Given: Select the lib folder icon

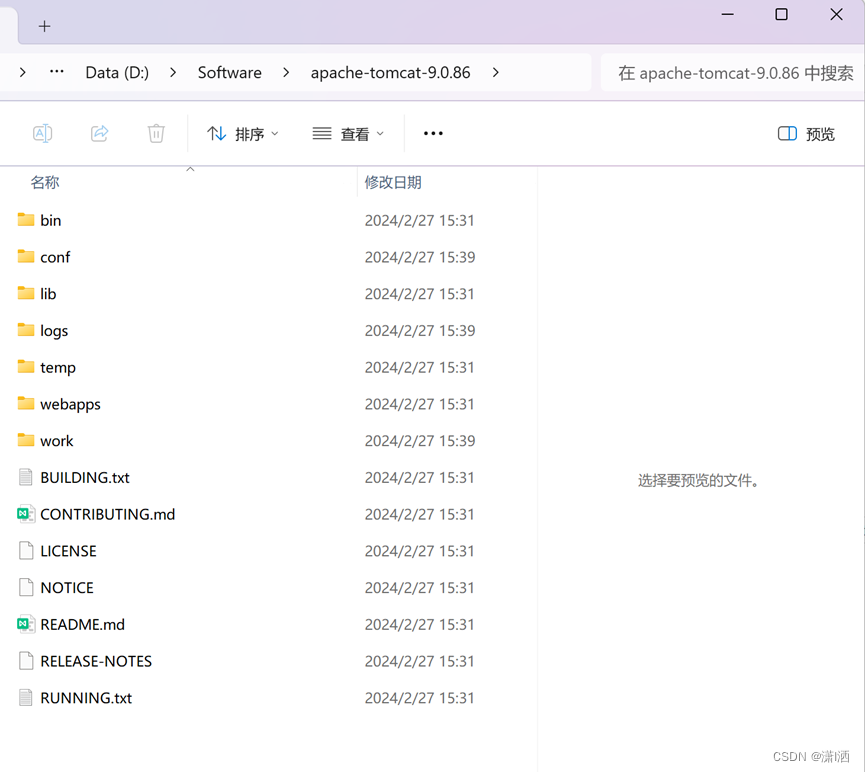Looking at the screenshot, I should [25, 293].
